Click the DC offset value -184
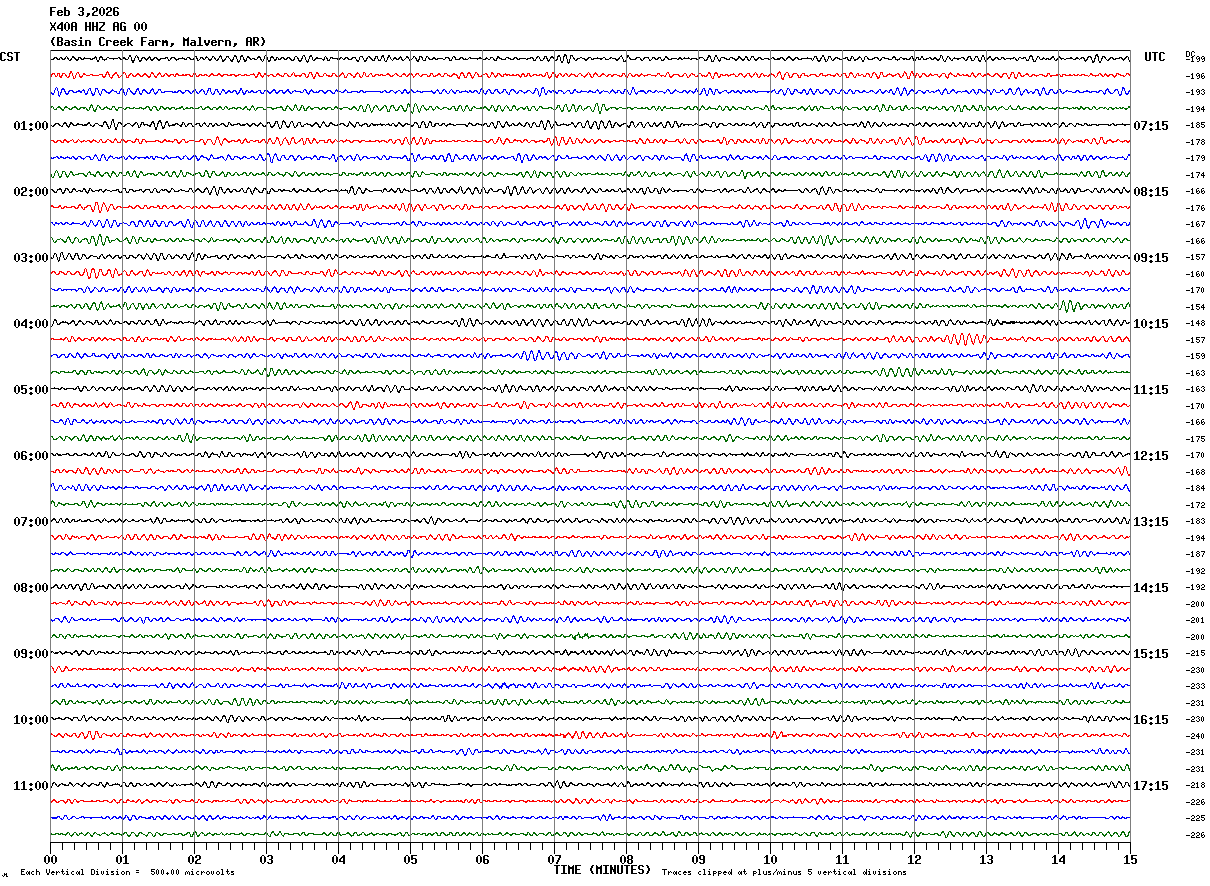This screenshot has height=886, width=1210. point(1195,489)
